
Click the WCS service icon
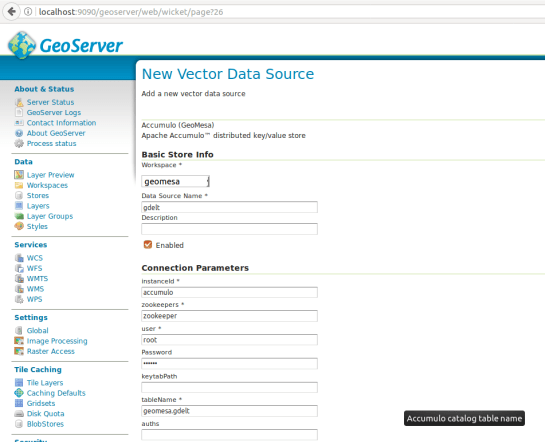pyautogui.click(x=19, y=258)
